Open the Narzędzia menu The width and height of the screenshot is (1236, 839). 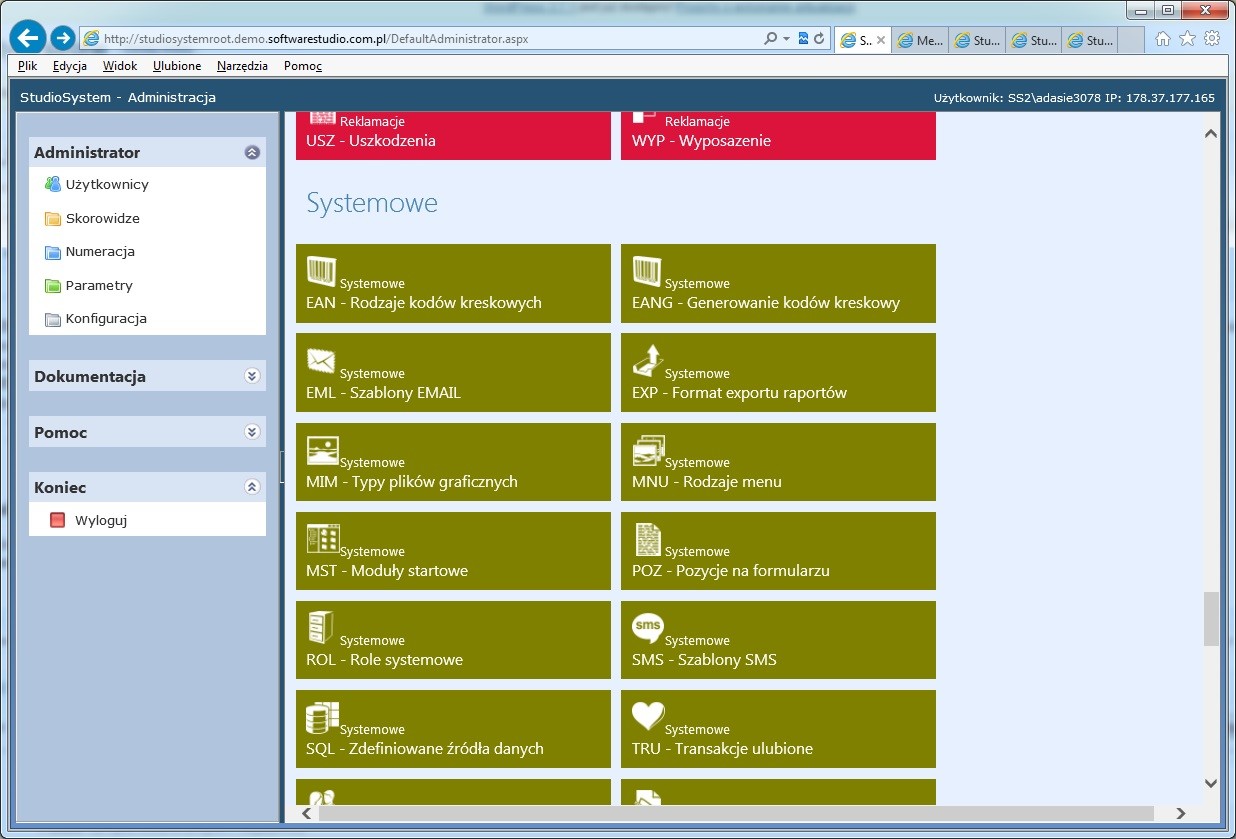(x=242, y=66)
